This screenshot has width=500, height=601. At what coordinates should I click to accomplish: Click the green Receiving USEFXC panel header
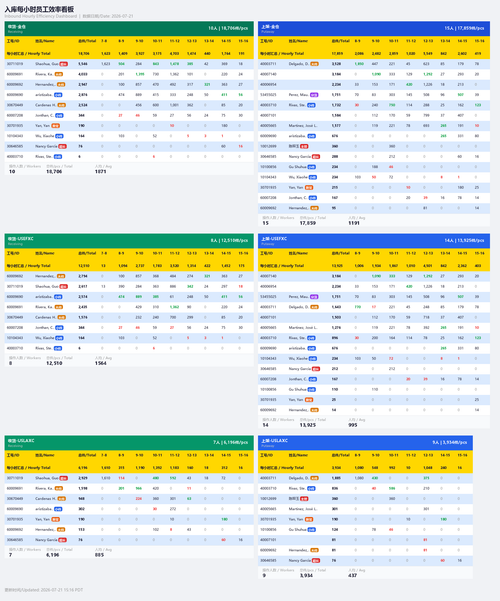tap(129, 241)
